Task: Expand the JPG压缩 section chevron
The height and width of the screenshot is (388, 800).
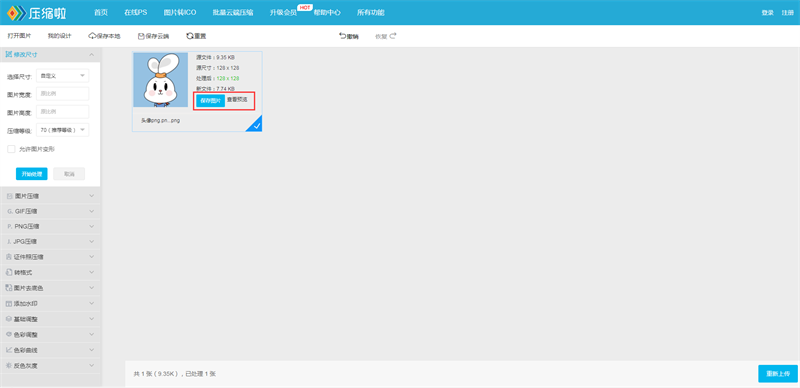Action: point(91,241)
